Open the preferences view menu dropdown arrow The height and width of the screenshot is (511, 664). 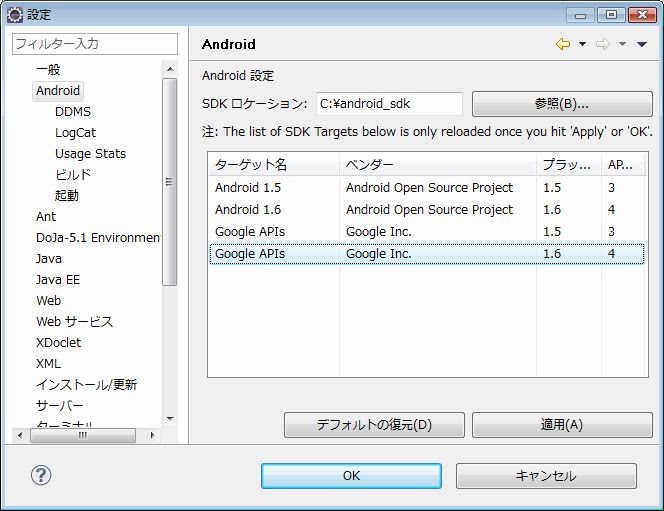[642, 45]
